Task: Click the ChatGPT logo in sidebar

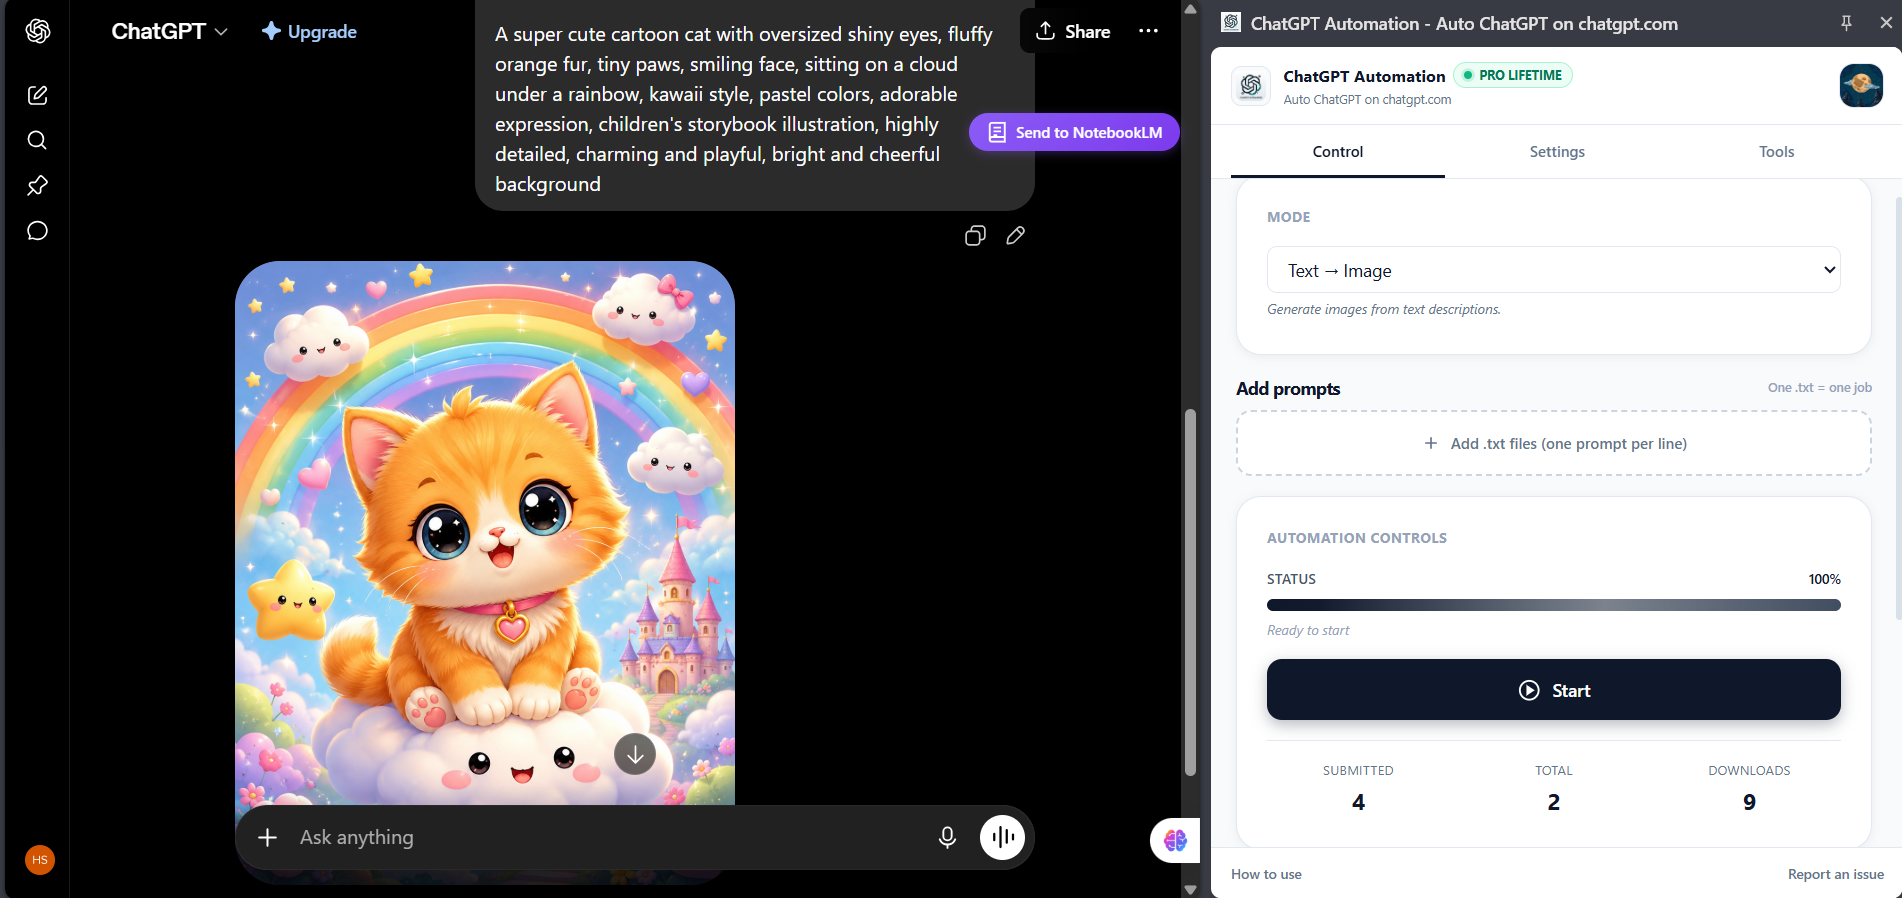Action: coord(38,31)
